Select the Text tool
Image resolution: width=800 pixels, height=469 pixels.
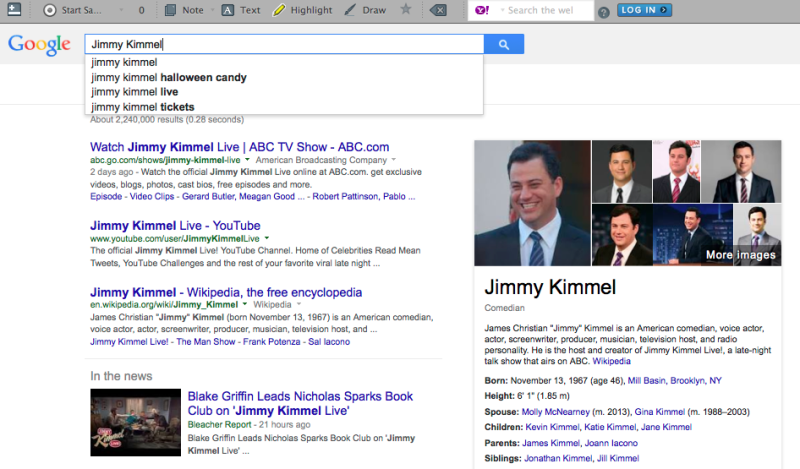coord(241,10)
